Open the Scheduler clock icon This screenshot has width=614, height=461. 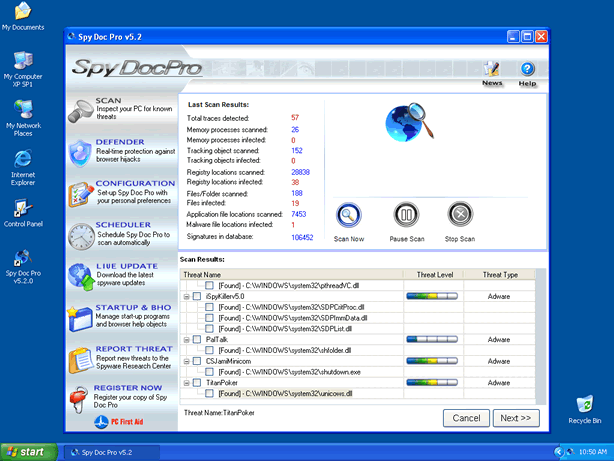pos(80,236)
